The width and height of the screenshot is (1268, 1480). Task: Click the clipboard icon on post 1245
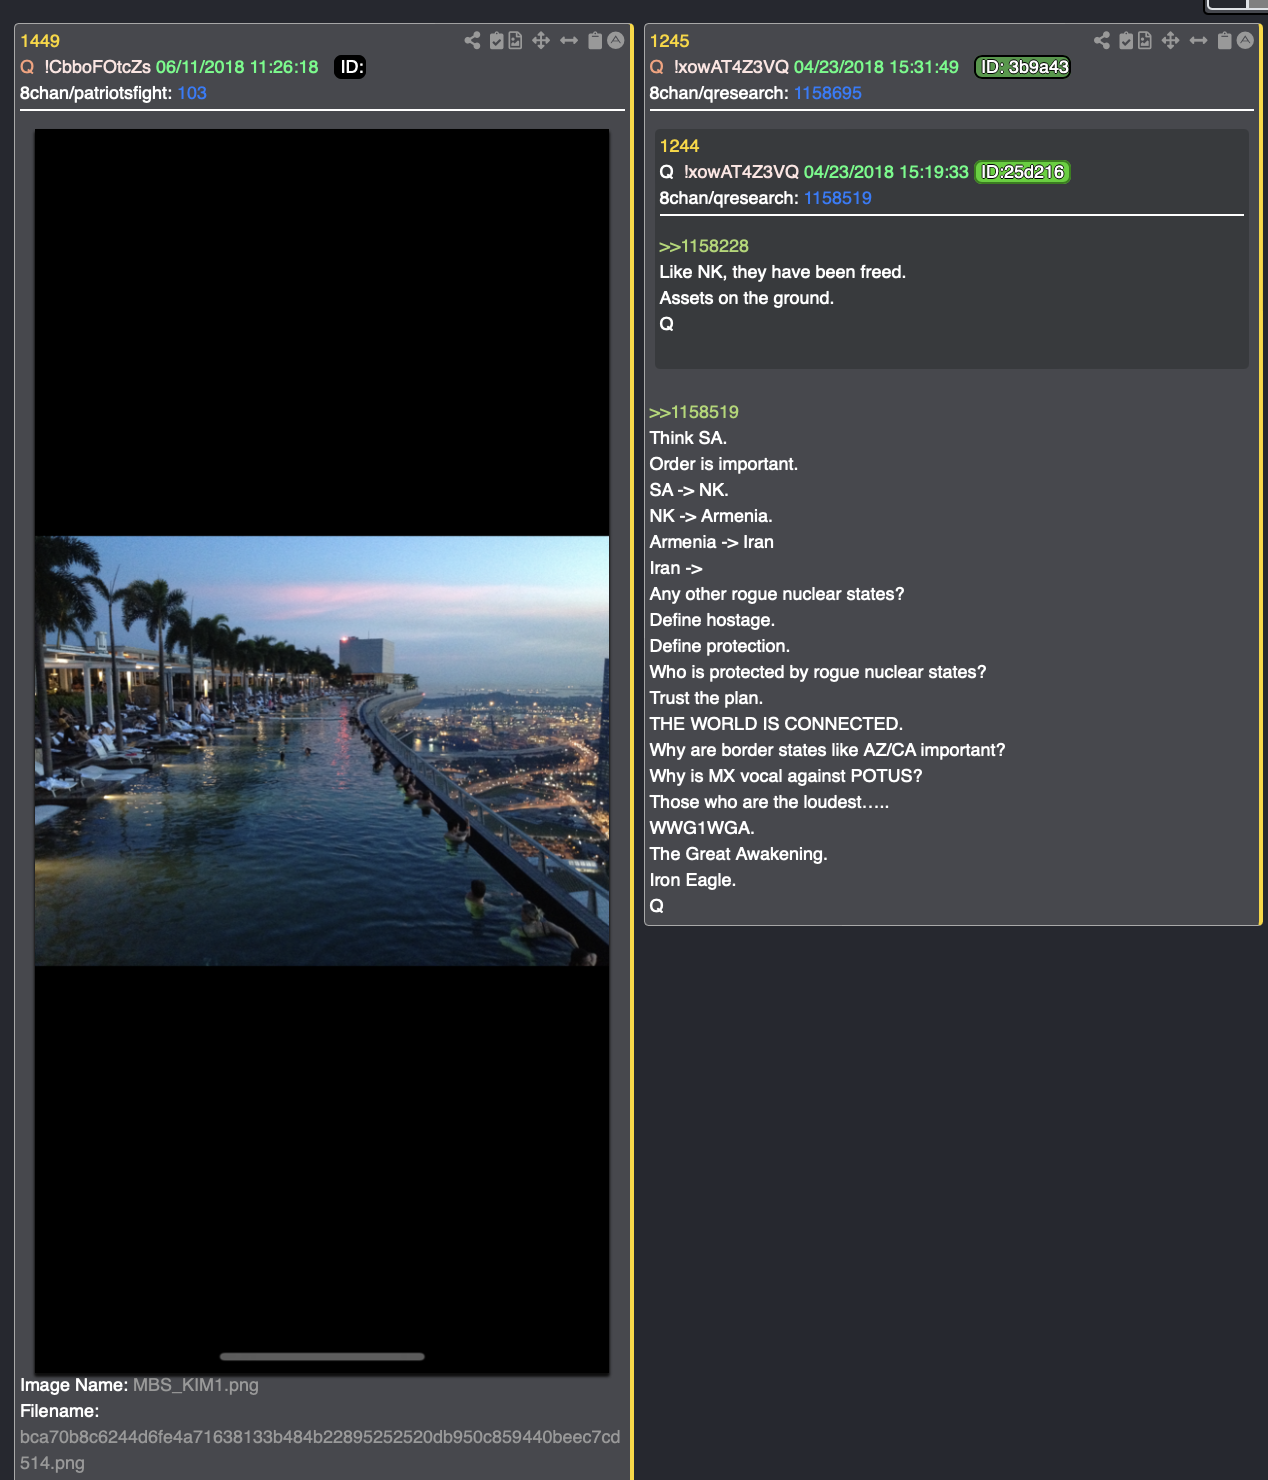click(1224, 40)
